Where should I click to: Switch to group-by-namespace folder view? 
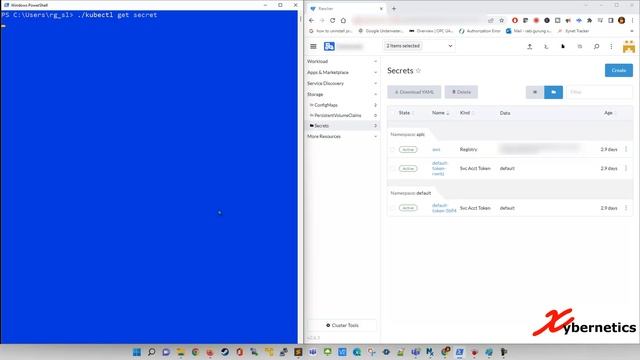click(553, 92)
